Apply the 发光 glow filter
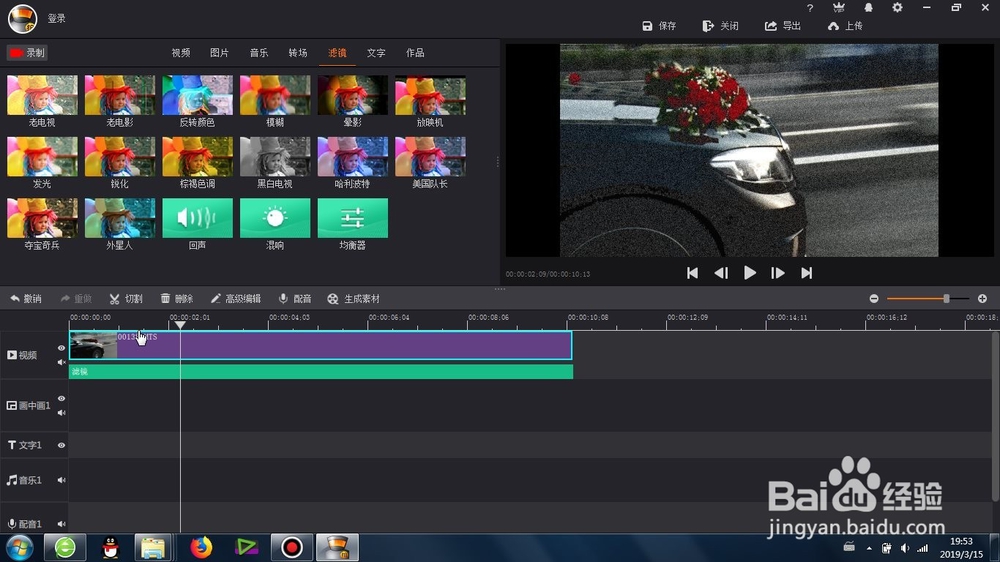The height and width of the screenshot is (562, 1000). 42,156
